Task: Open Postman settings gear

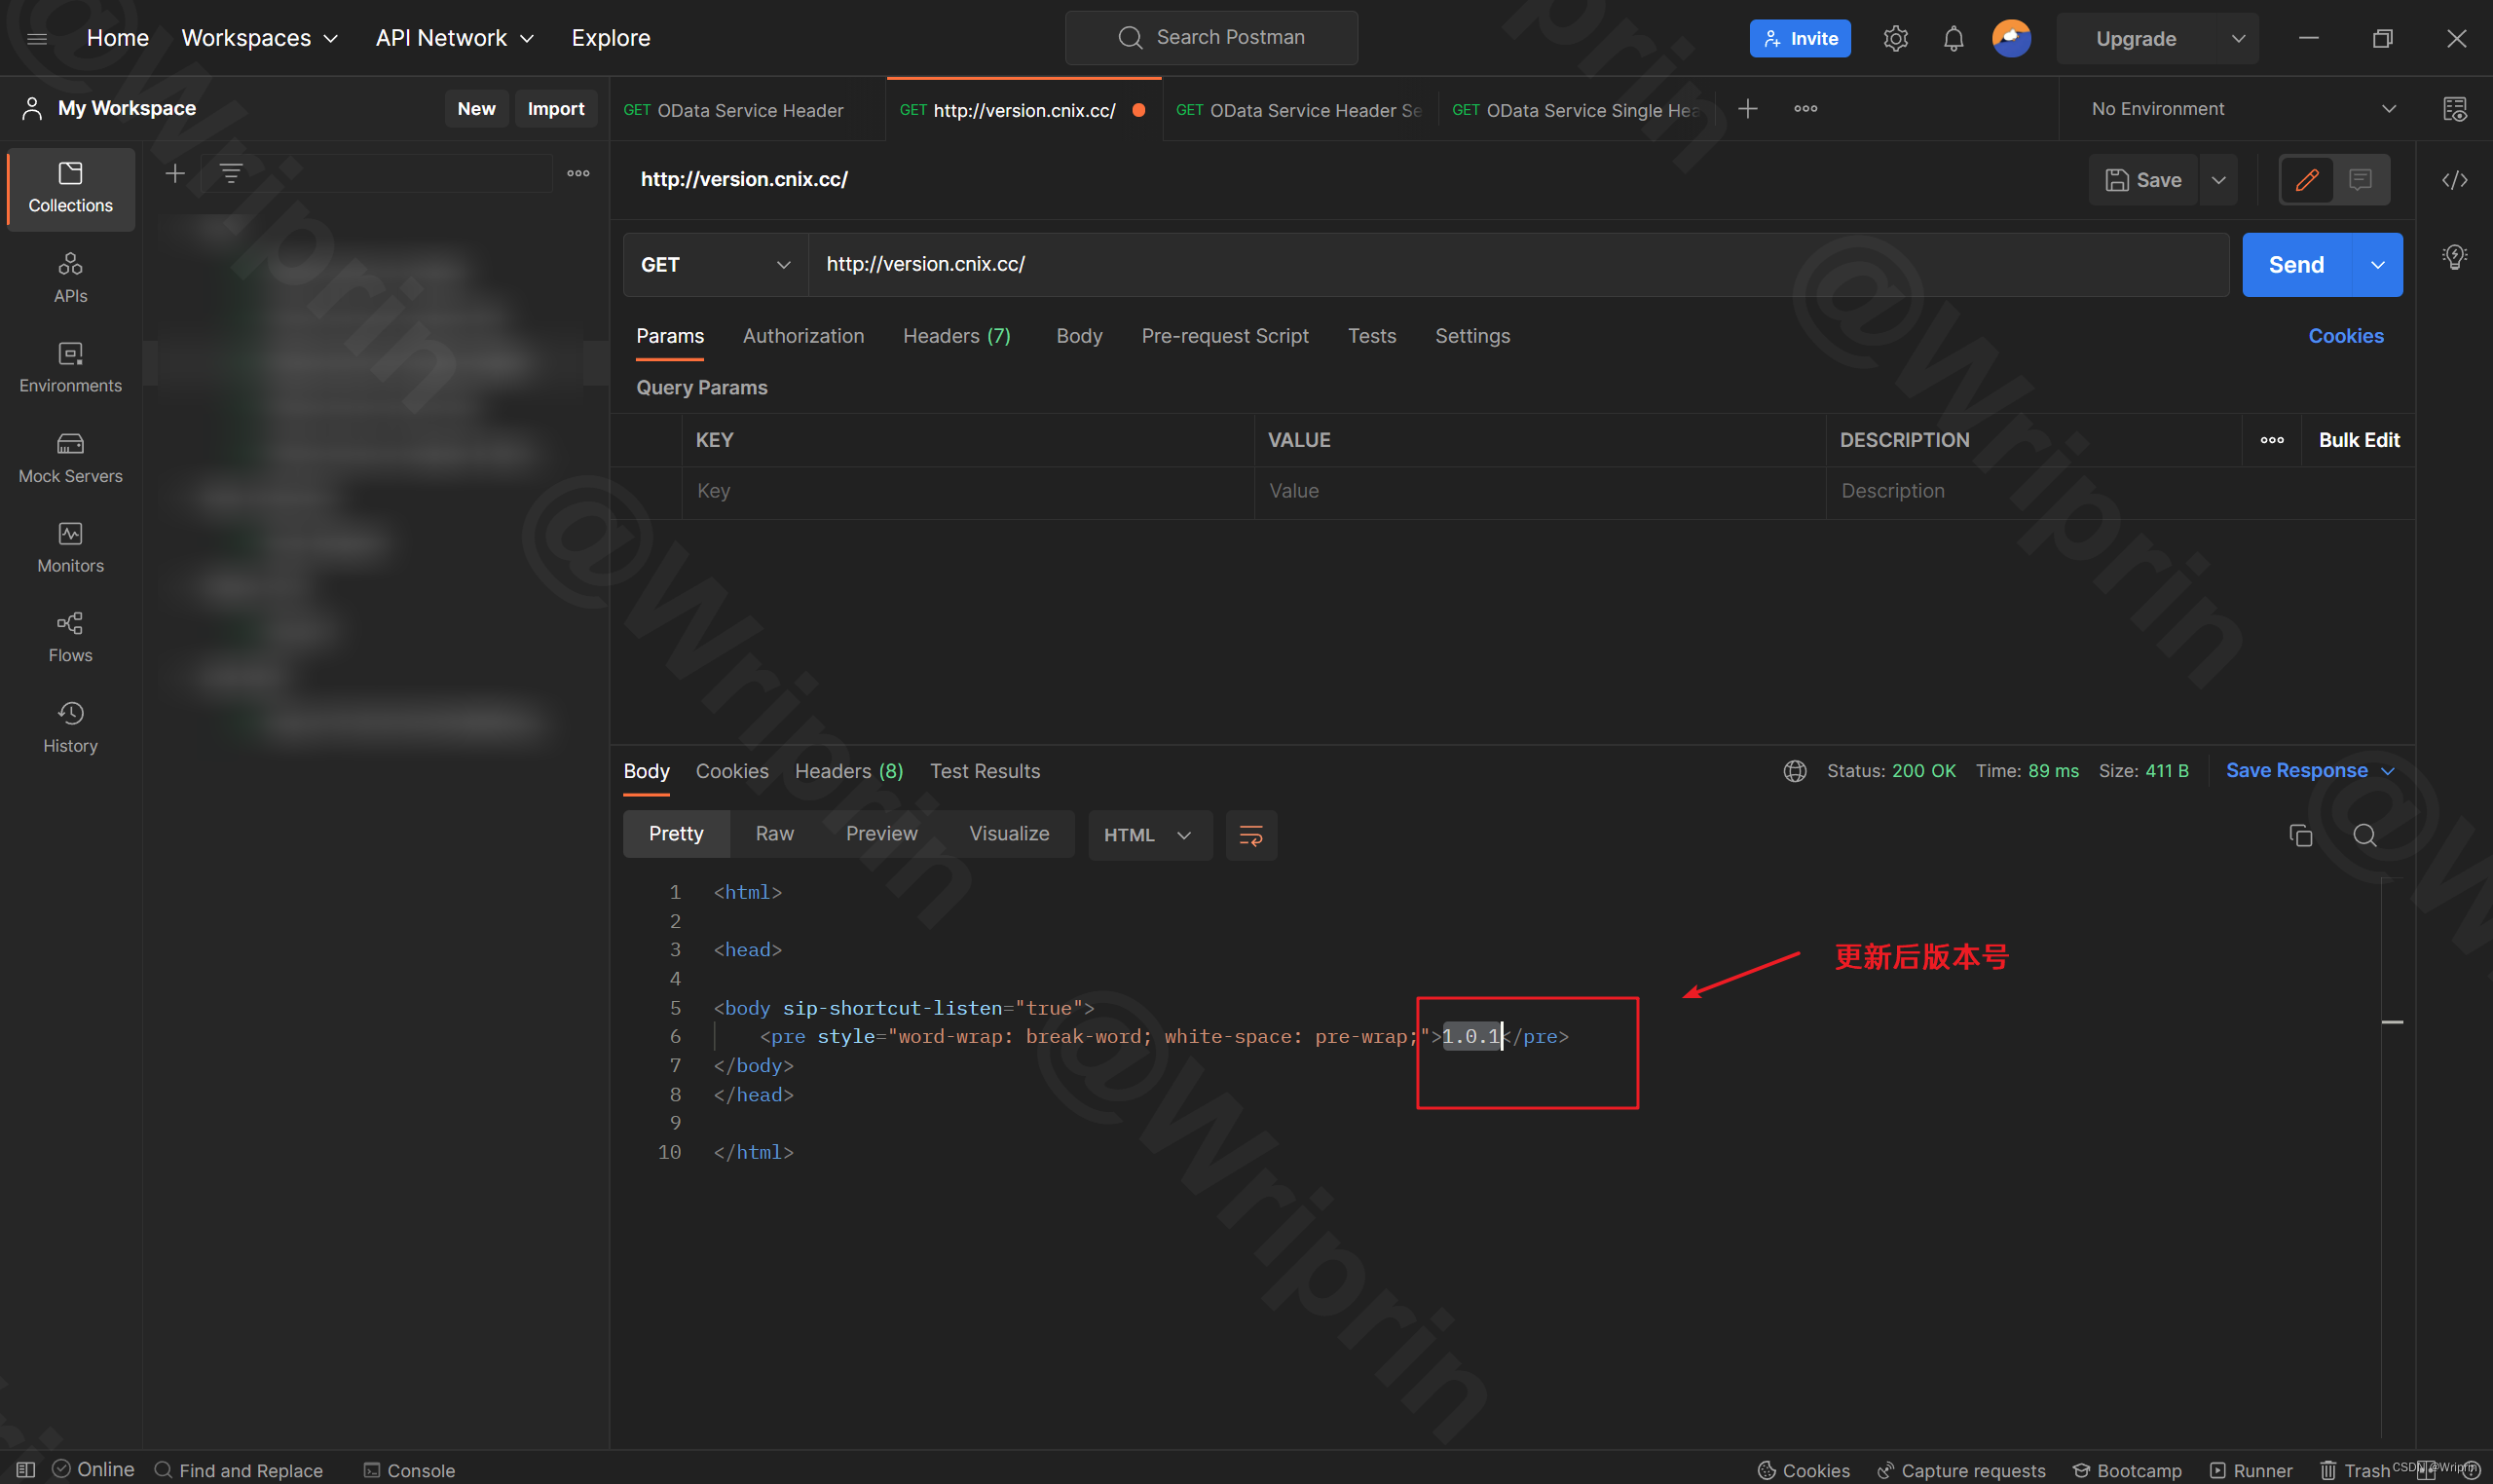Action: coord(1895,38)
